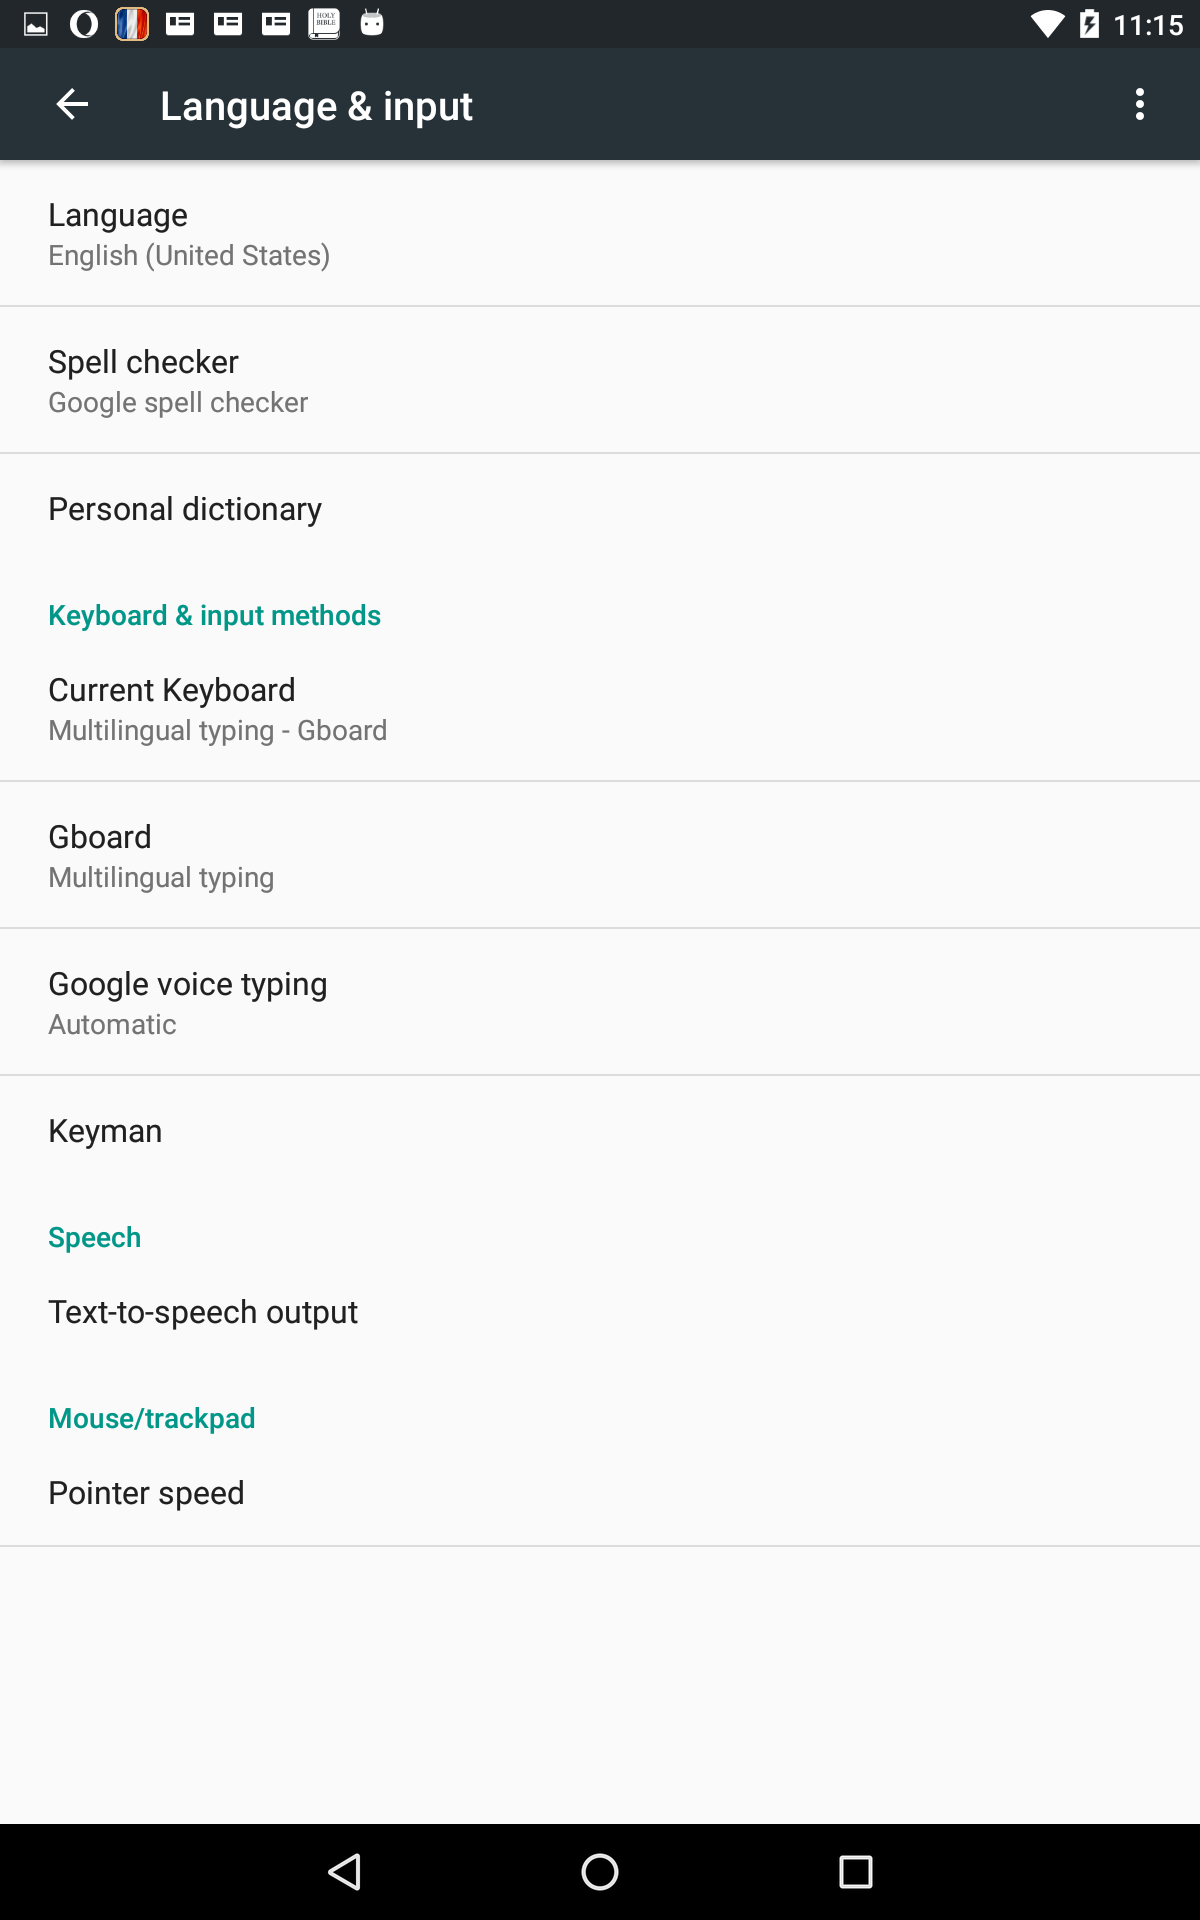Tap the Wi-Fi status icon

pos(1047,24)
